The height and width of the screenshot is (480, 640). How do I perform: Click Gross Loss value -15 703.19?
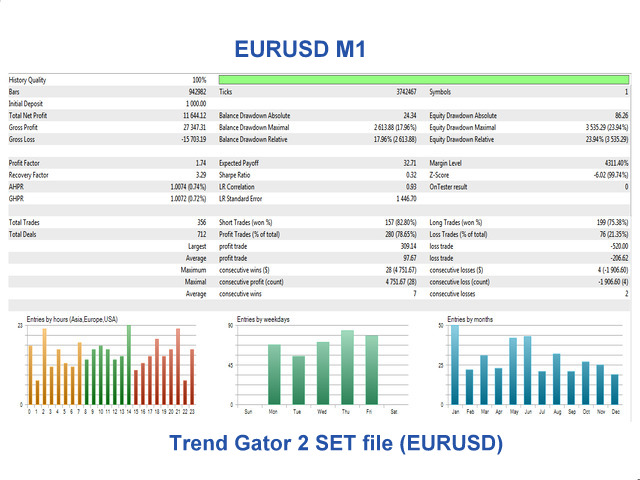click(x=193, y=139)
